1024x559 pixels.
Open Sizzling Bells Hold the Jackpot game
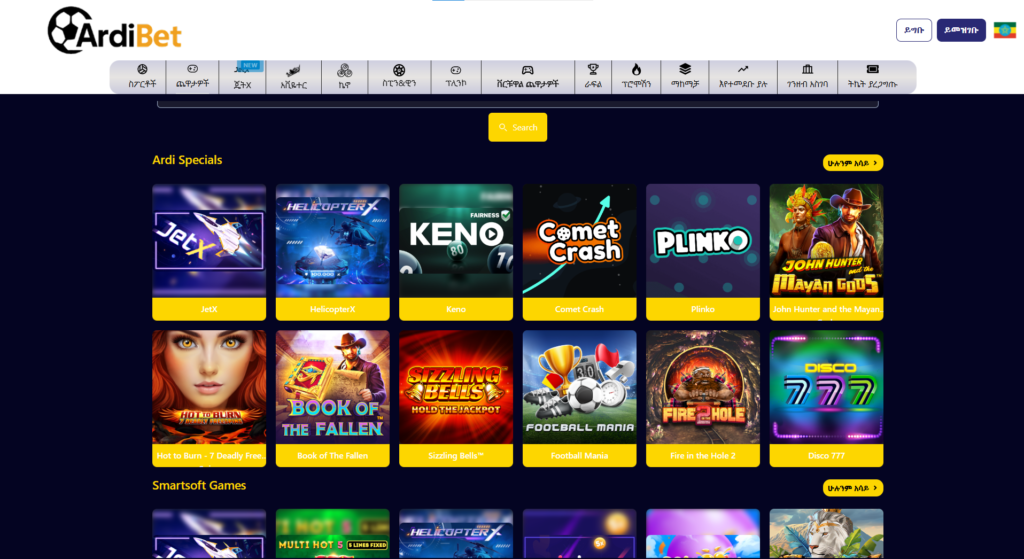[x=456, y=398]
